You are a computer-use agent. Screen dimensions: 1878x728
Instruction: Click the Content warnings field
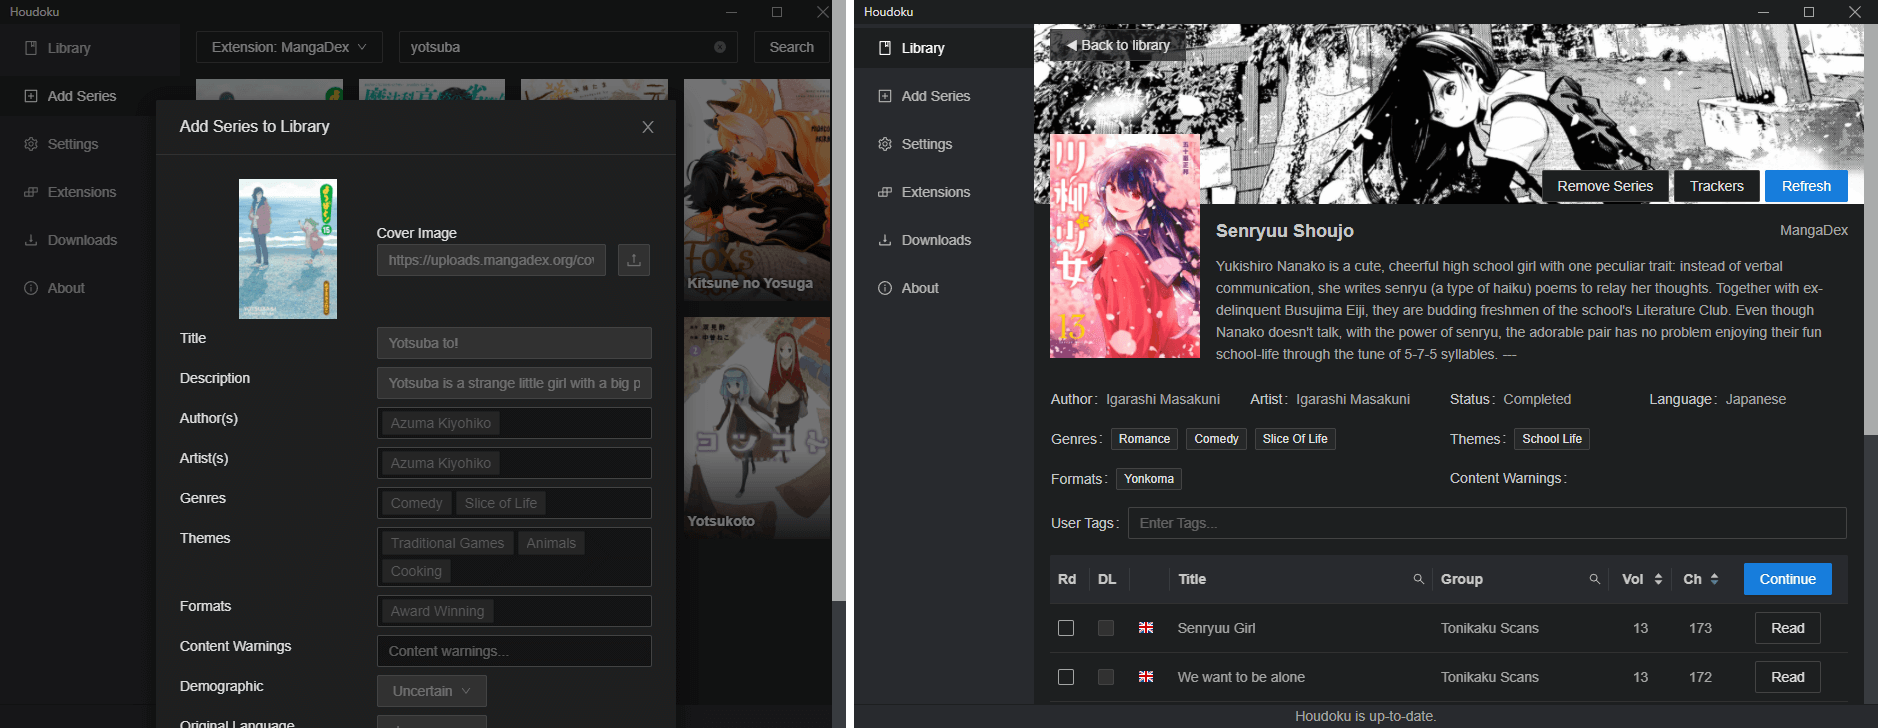tap(514, 651)
